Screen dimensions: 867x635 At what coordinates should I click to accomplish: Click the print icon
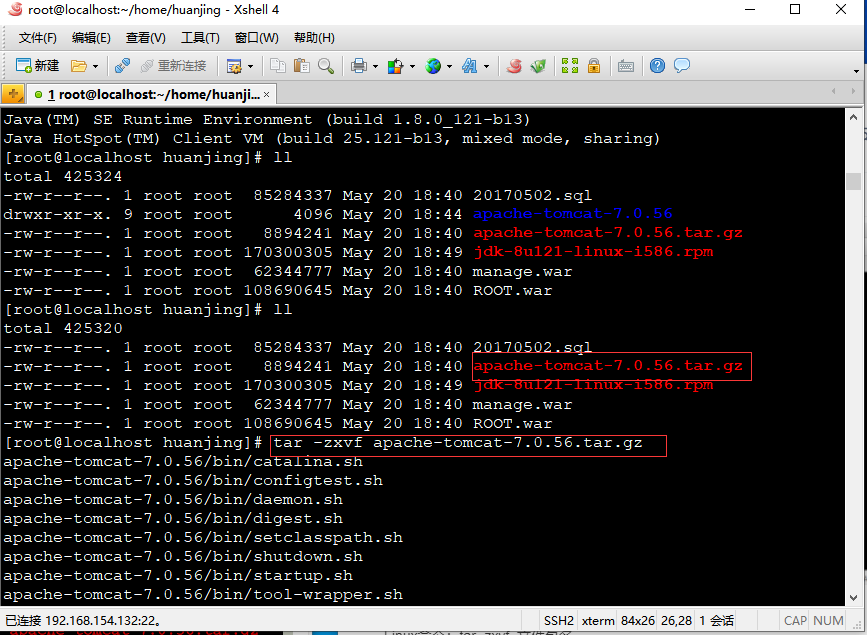point(359,66)
